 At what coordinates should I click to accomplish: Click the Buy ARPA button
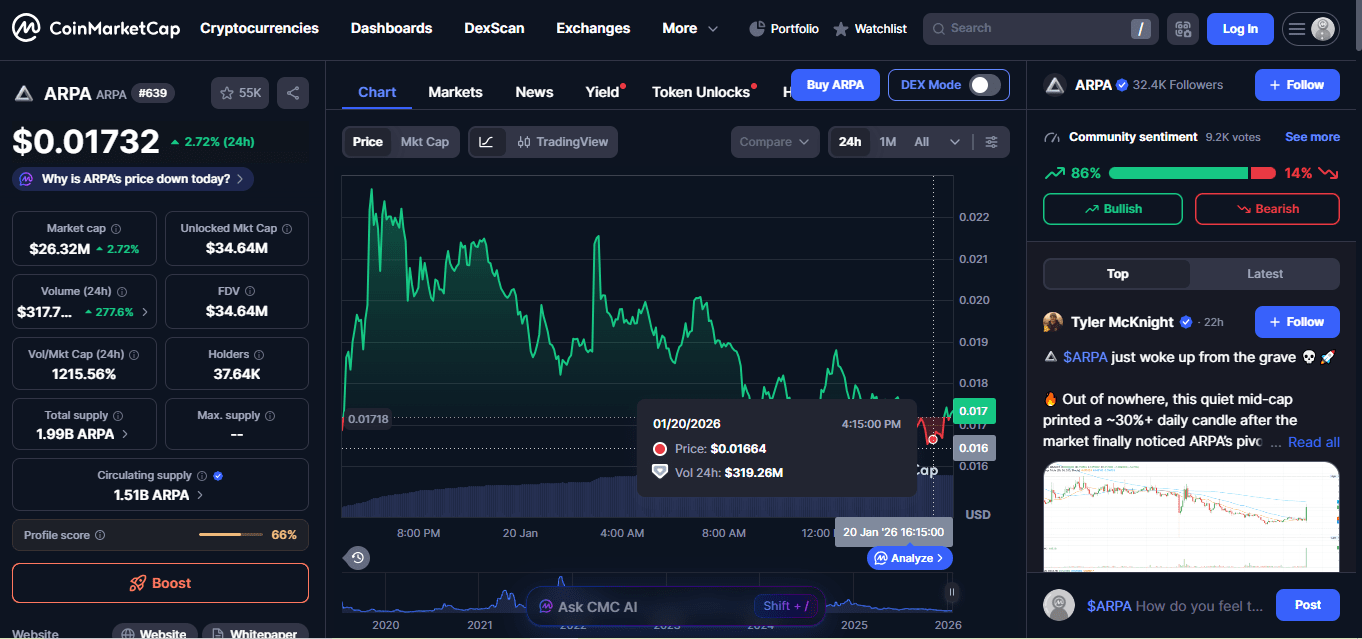(835, 85)
